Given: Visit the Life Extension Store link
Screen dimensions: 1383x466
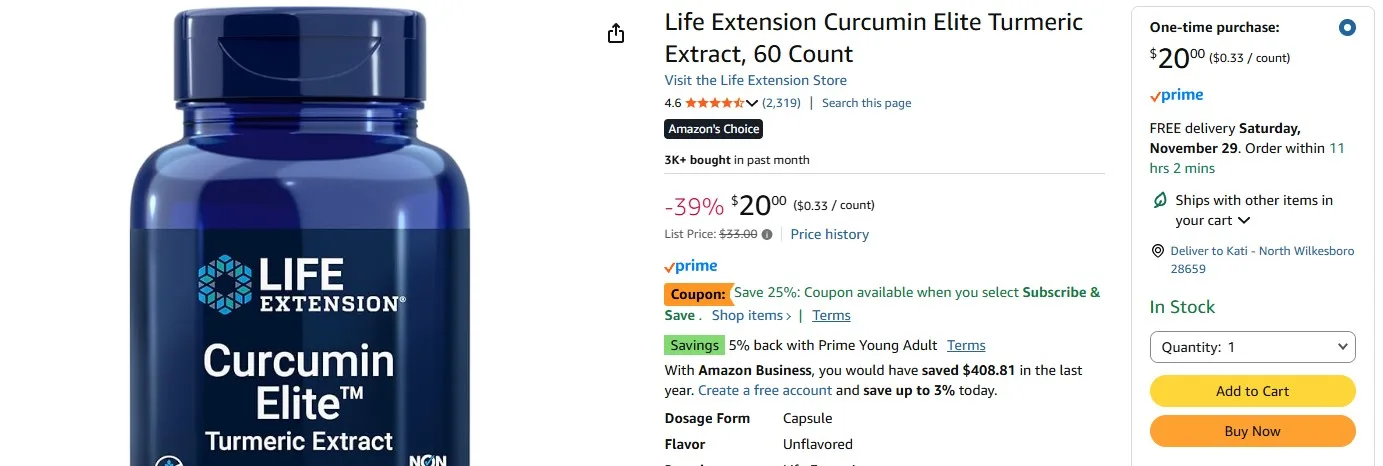Looking at the screenshot, I should click(755, 80).
